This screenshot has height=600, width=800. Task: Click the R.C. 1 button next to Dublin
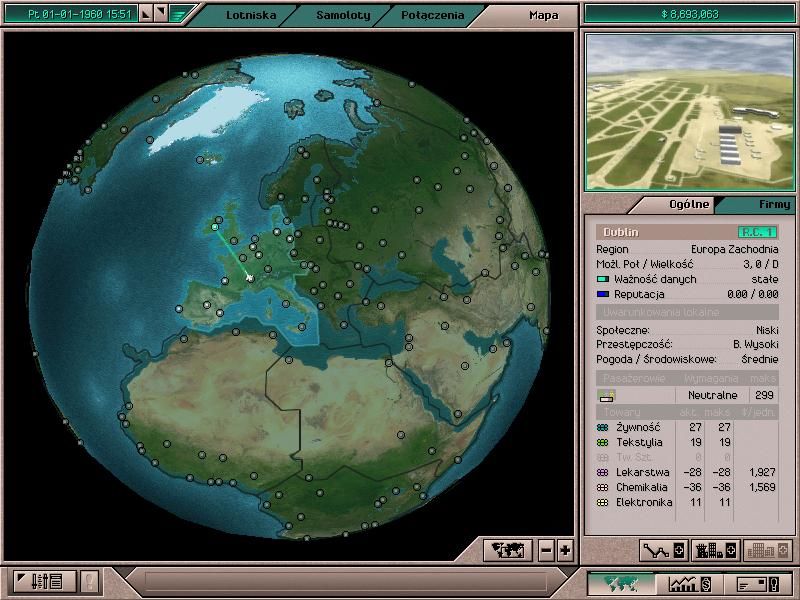[x=757, y=232]
